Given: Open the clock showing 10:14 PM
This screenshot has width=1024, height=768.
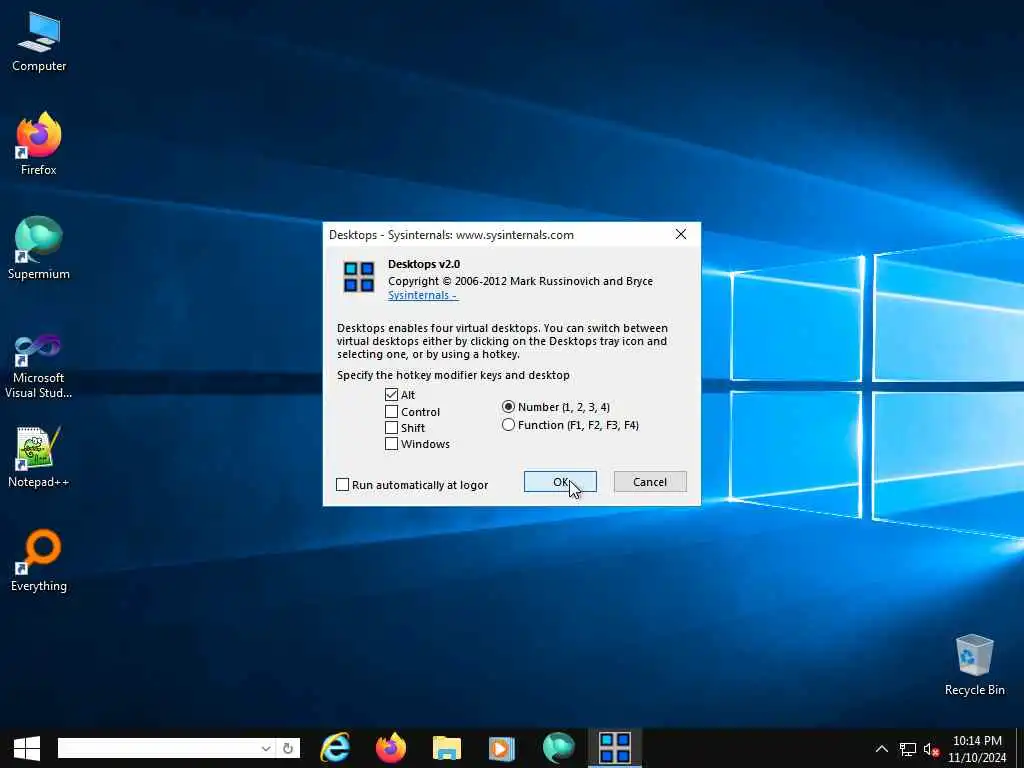Looking at the screenshot, I should (977, 749).
